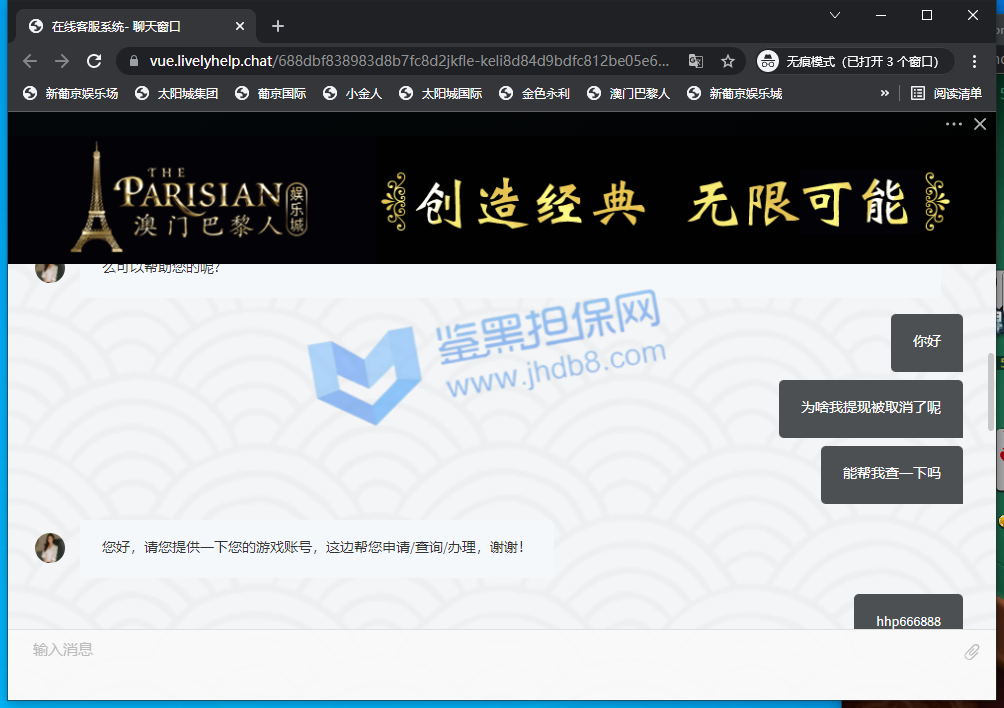Image resolution: width=1004 pixels, height=708 pixels.
Task: Open the 太阳城集团 bookmark
Action: [177, 93]
